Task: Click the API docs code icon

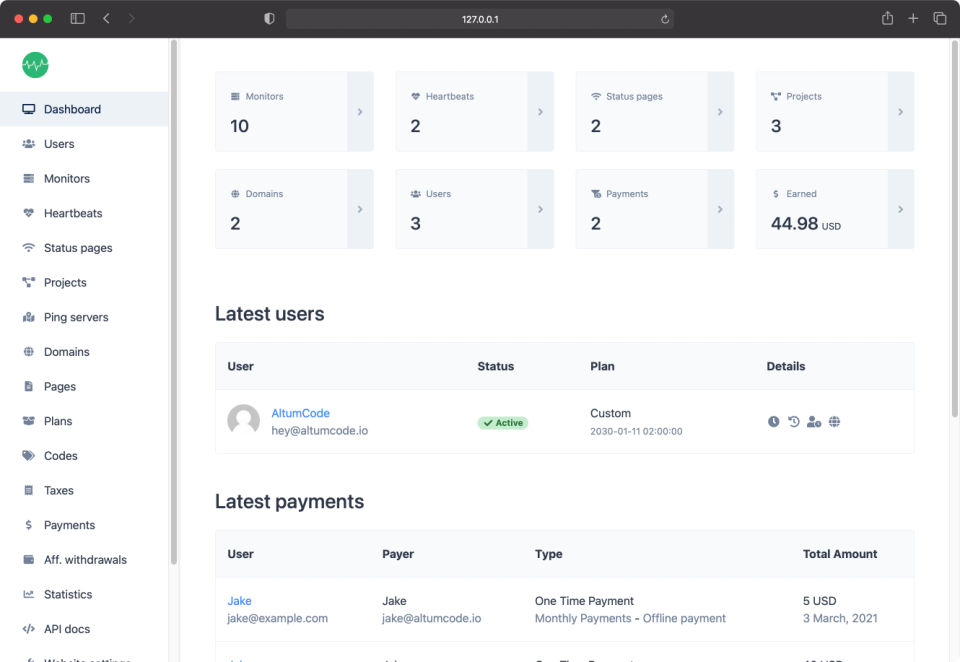Action: pyautogui.click(x=28, y=629)
